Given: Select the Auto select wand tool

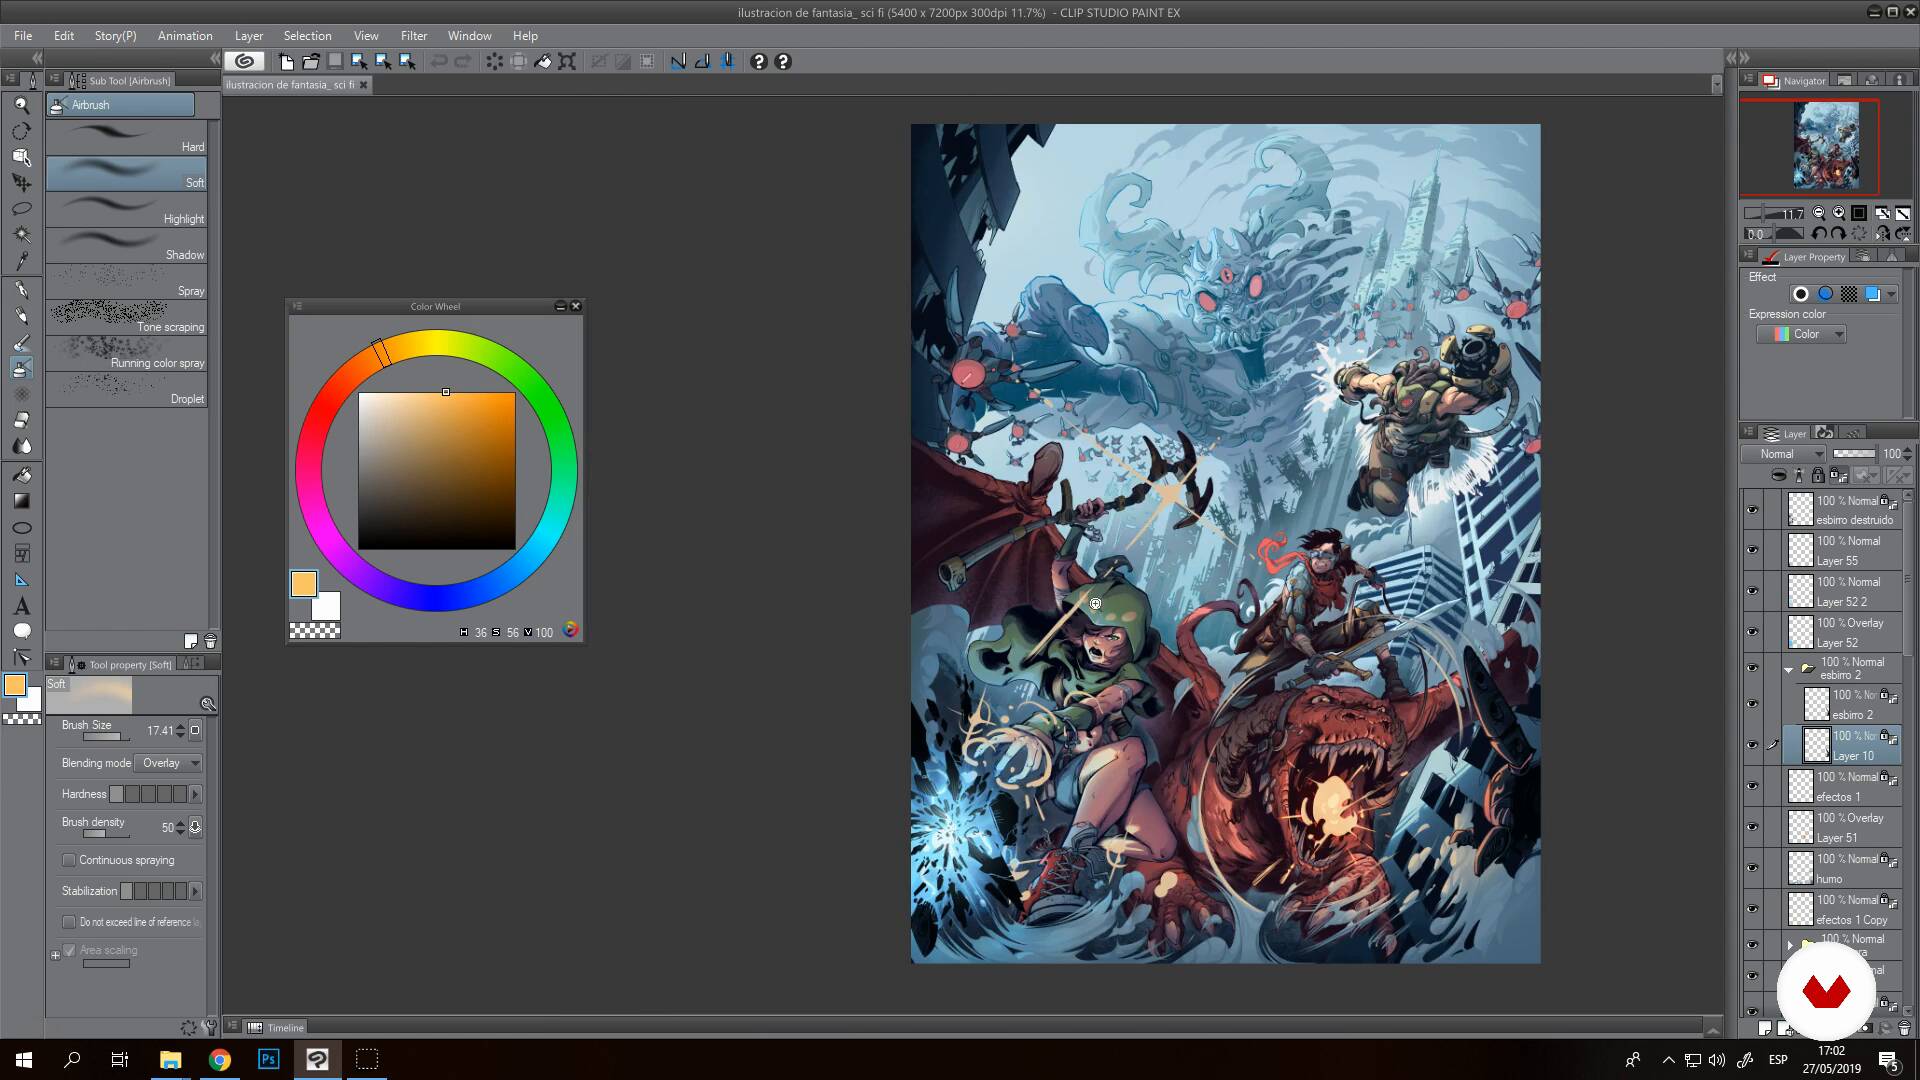Looking at the screenshot, I should 21,234.
